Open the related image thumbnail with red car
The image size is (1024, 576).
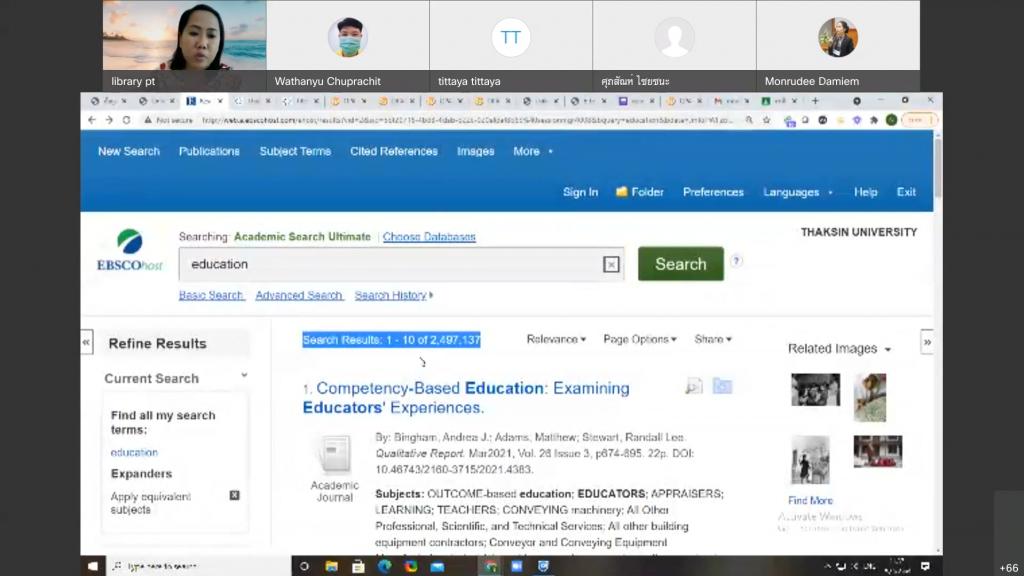pyautogui.click(x=878, y=451)
